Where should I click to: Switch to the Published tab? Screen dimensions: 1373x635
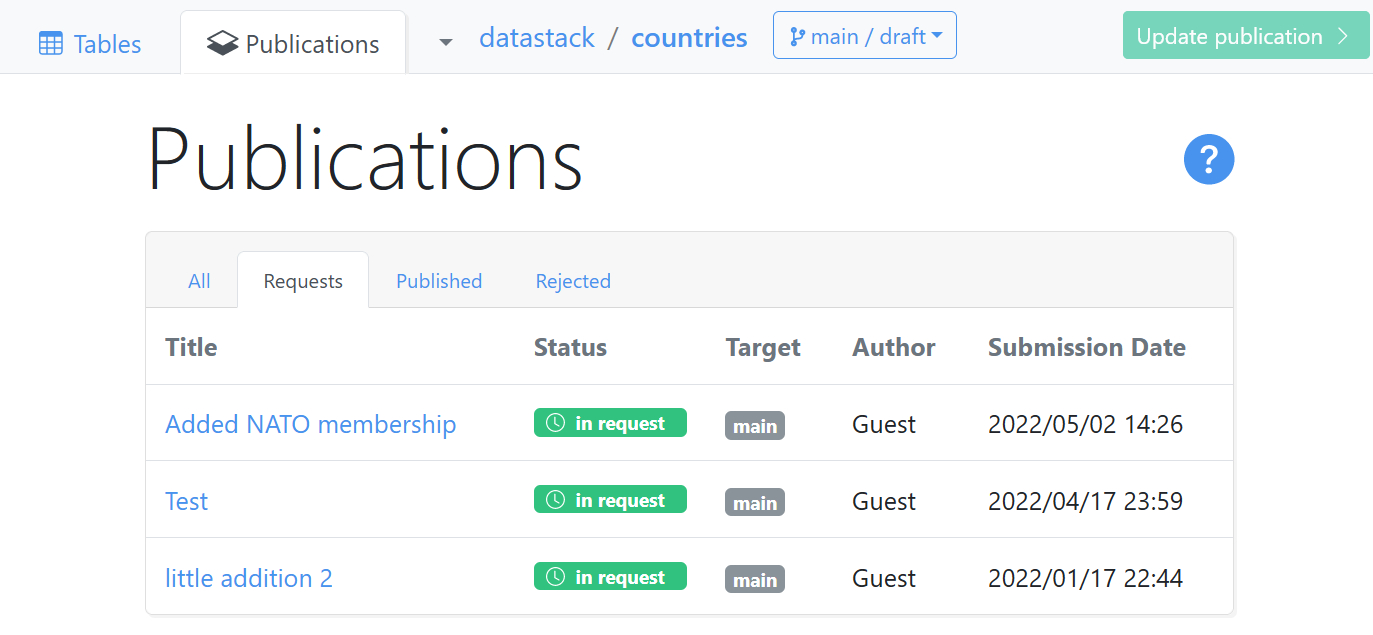click(x=439, y=281)
